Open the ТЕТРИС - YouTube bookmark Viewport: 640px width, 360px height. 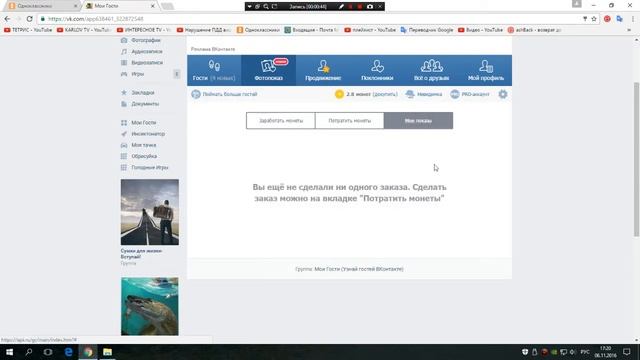click(28, 30)
